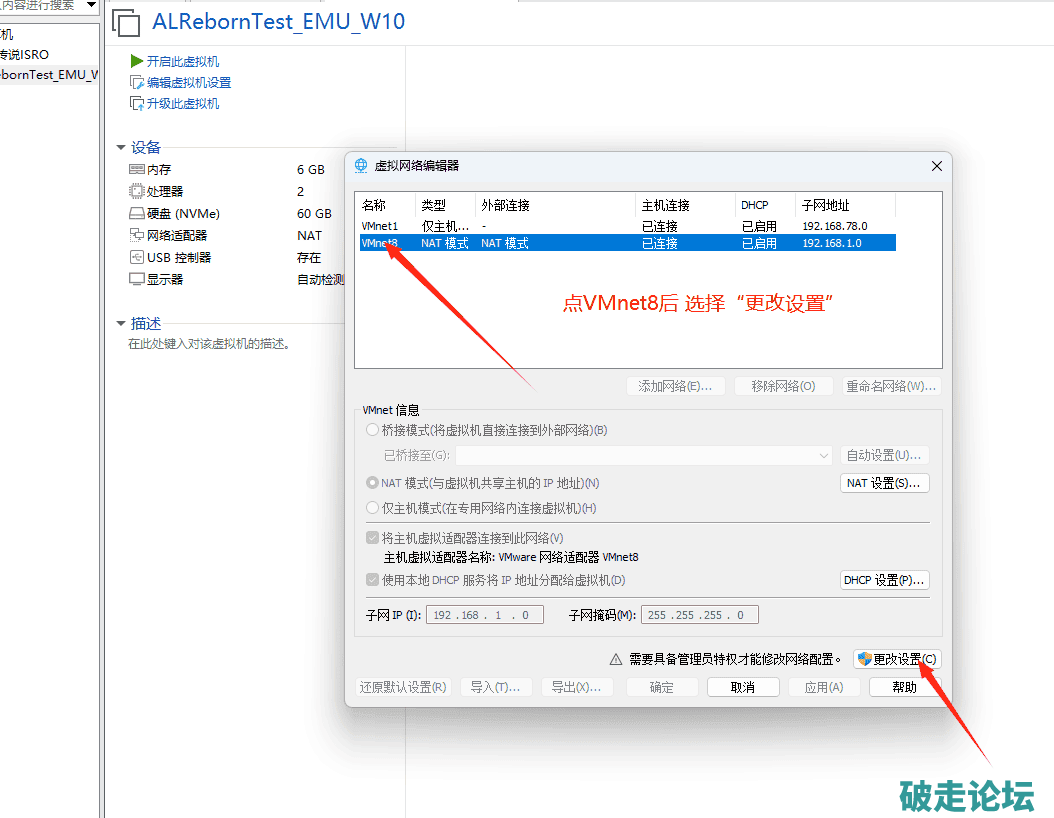Select the Bridged mode radio button
1054x818 pixels.
373,431
